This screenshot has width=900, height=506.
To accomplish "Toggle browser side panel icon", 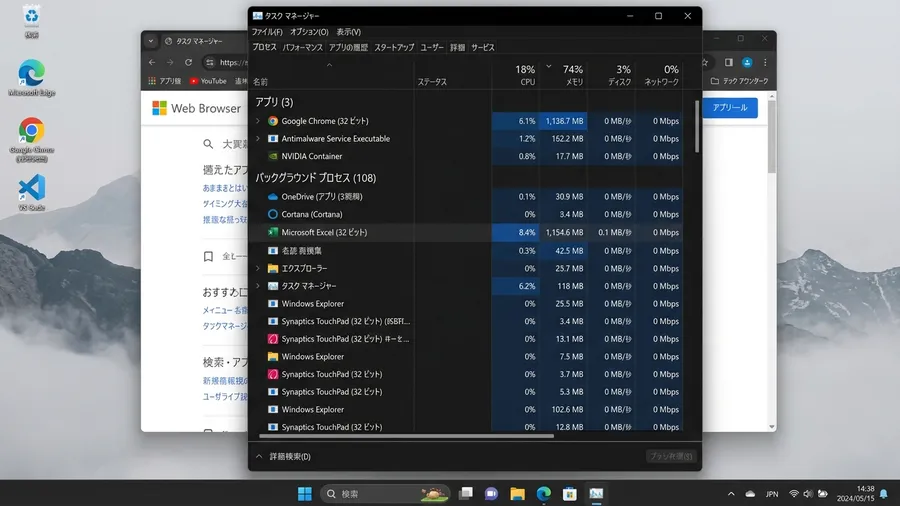I will 728,63.
